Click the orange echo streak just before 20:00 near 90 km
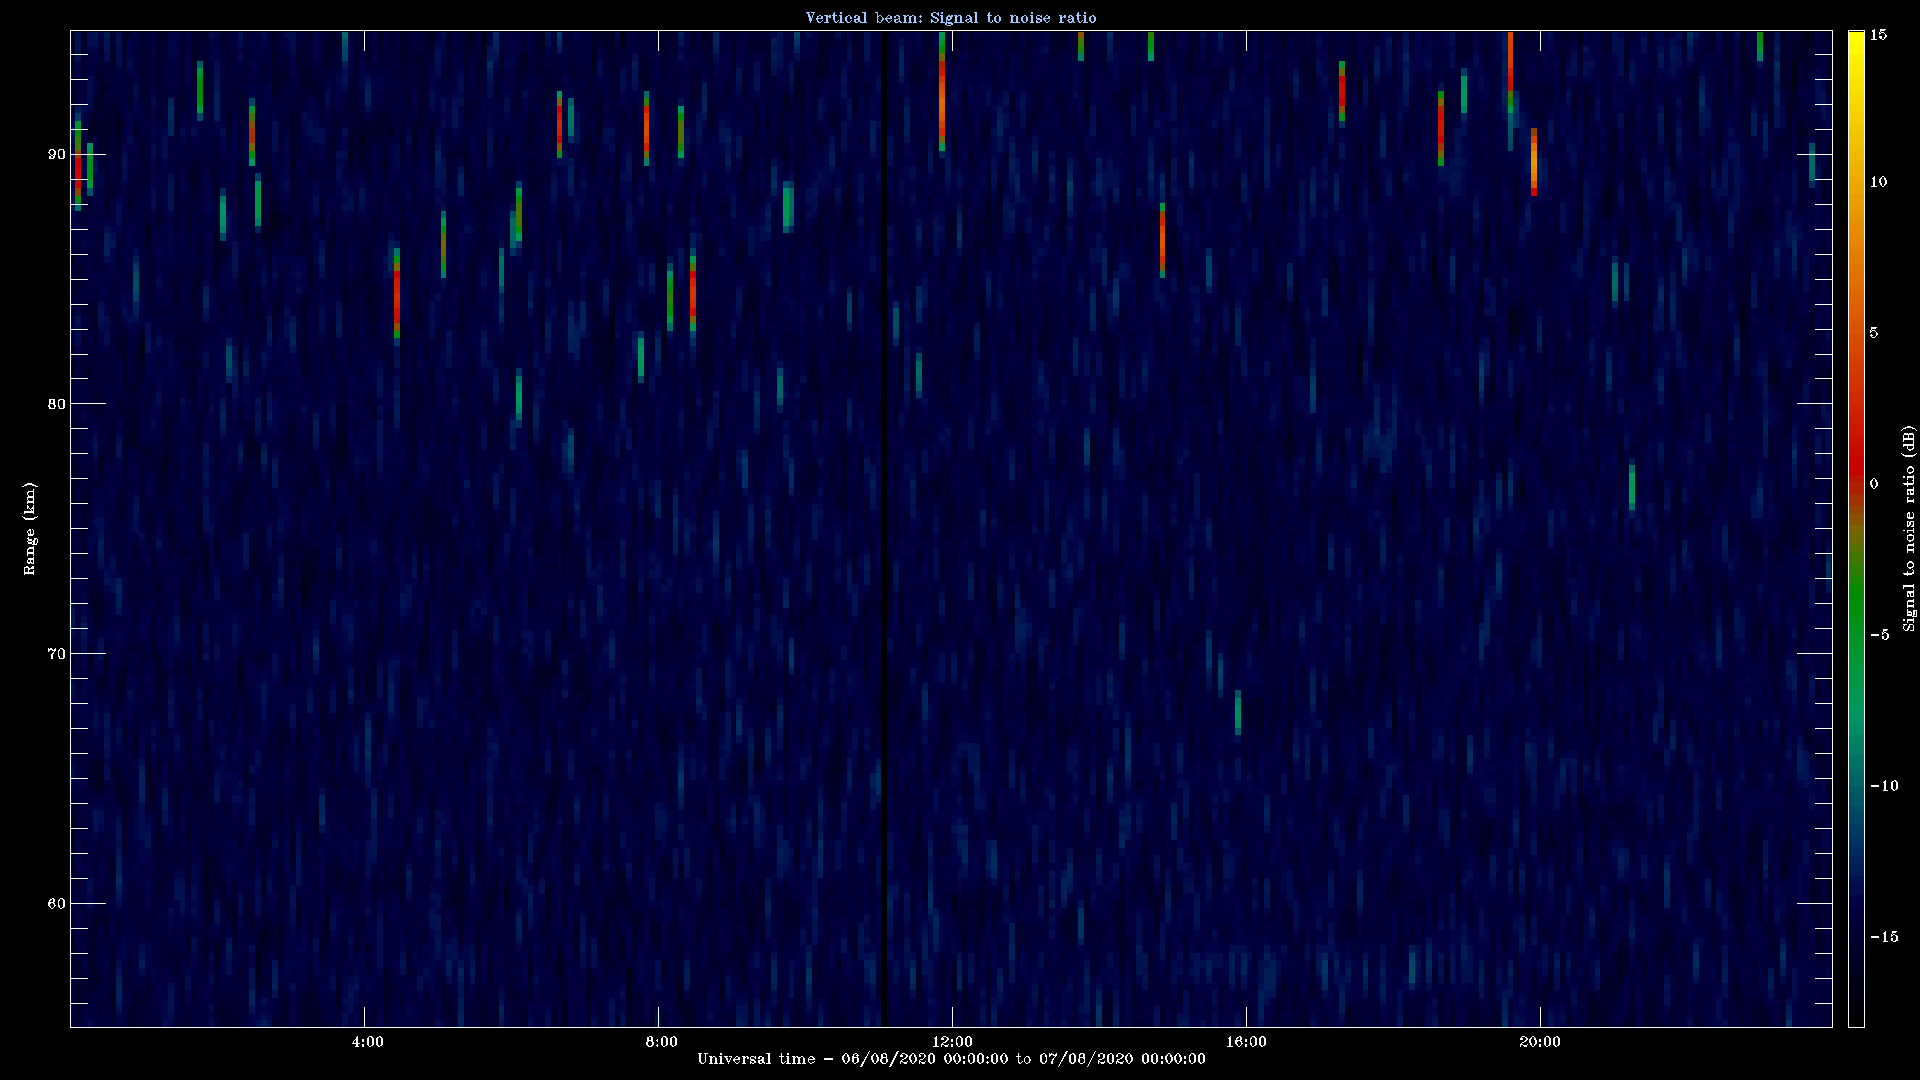 (x=1534, y=161)
